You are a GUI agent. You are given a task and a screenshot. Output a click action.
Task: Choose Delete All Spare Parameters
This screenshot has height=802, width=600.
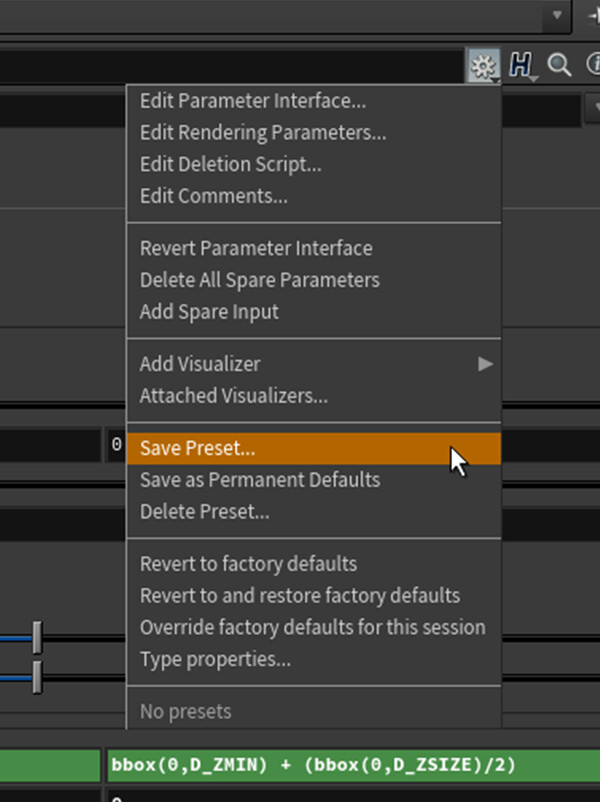pos(259,280)
